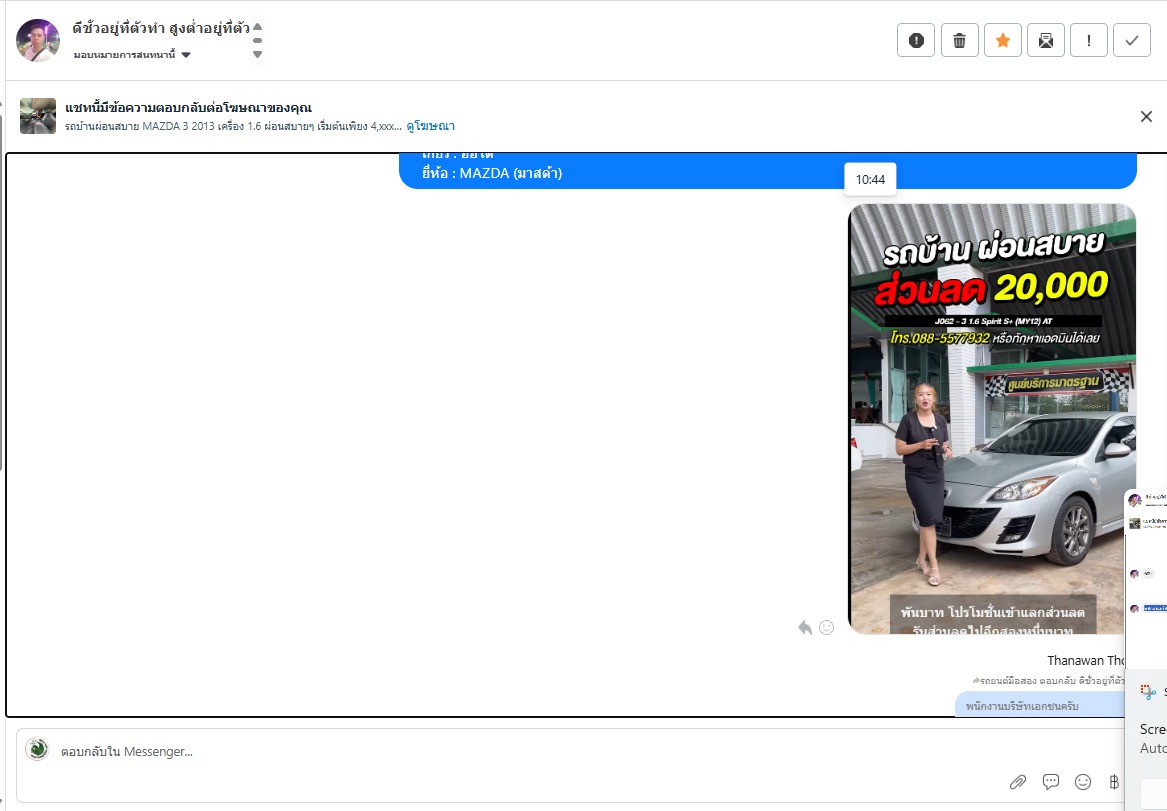Mark conversation unread with envelope icon
Viewport: 1167px width, 811px height.
pos(1046,40)
